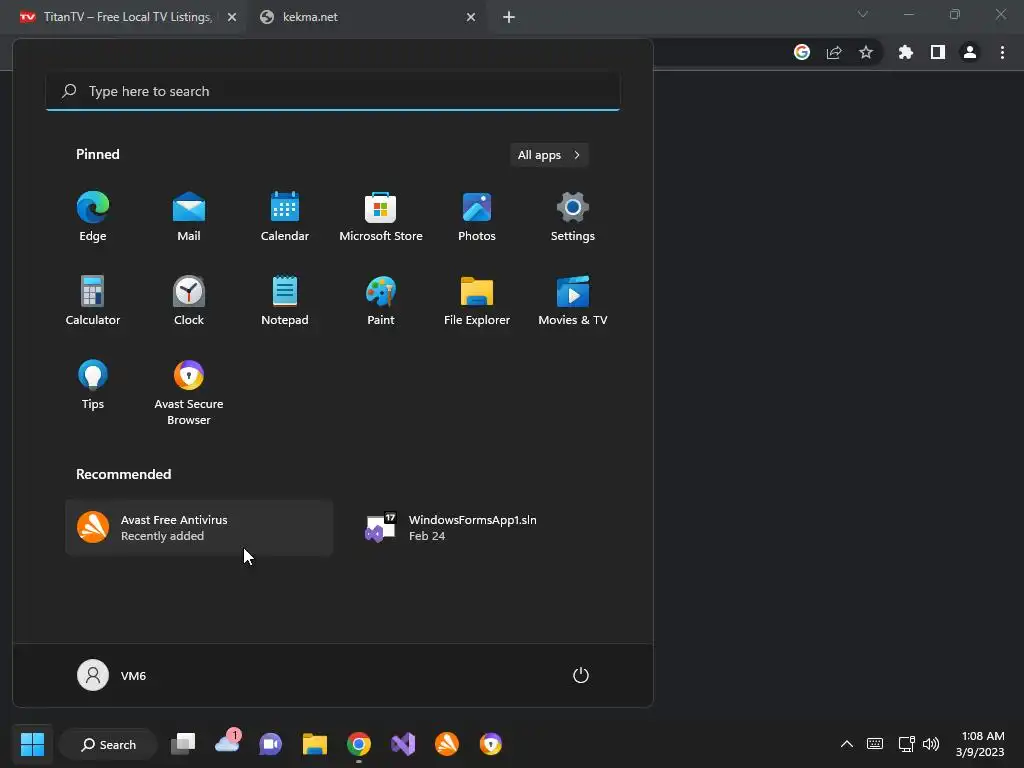The image size is (1024, 768).
Task: Open Avast Secure Browser taskbar icon
Action: (490, 744)
